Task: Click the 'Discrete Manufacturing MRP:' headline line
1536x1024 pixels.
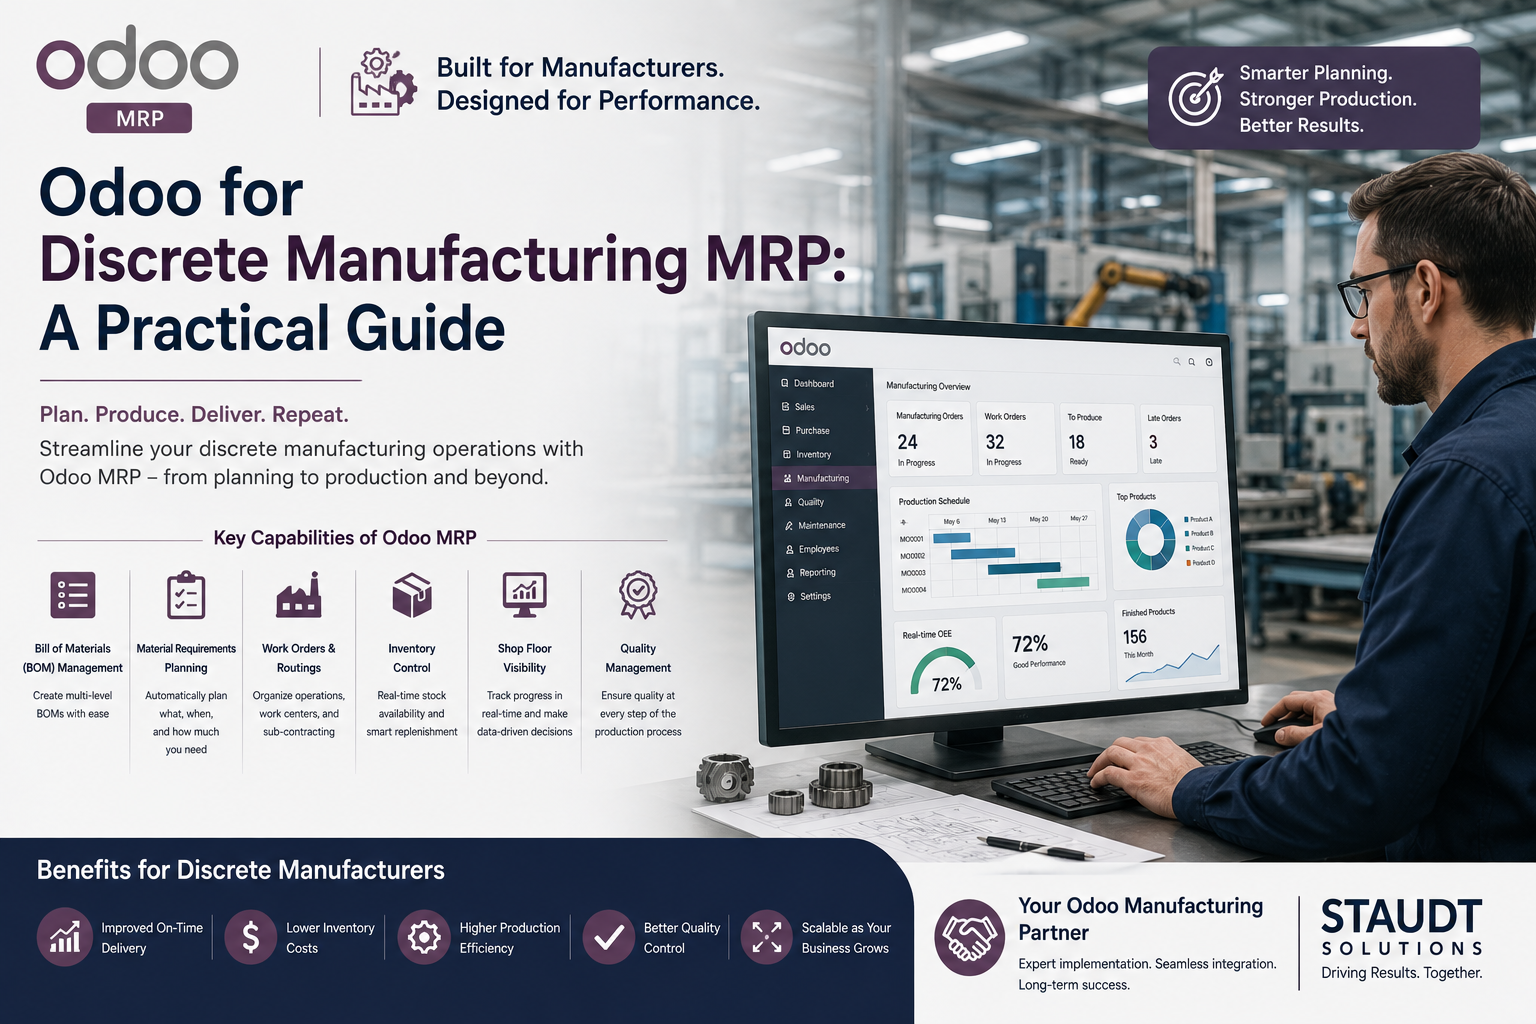Action: tap(443, 259)
